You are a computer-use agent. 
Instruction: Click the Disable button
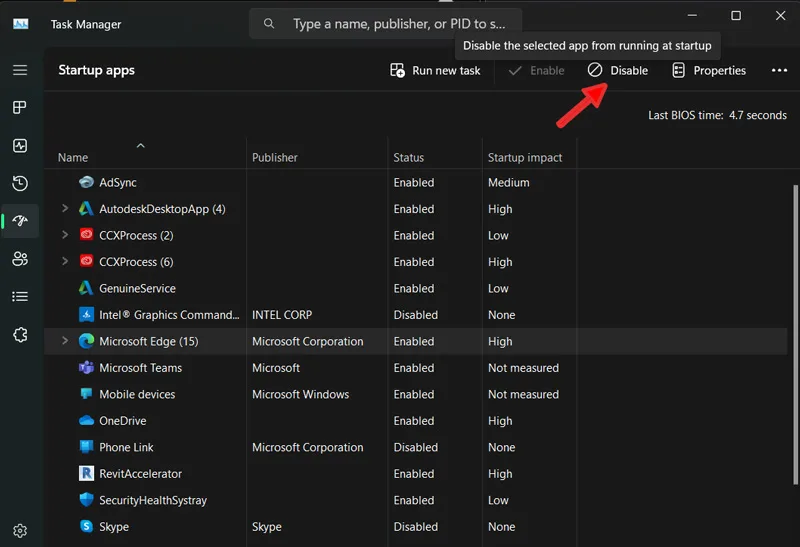point(618,70)
